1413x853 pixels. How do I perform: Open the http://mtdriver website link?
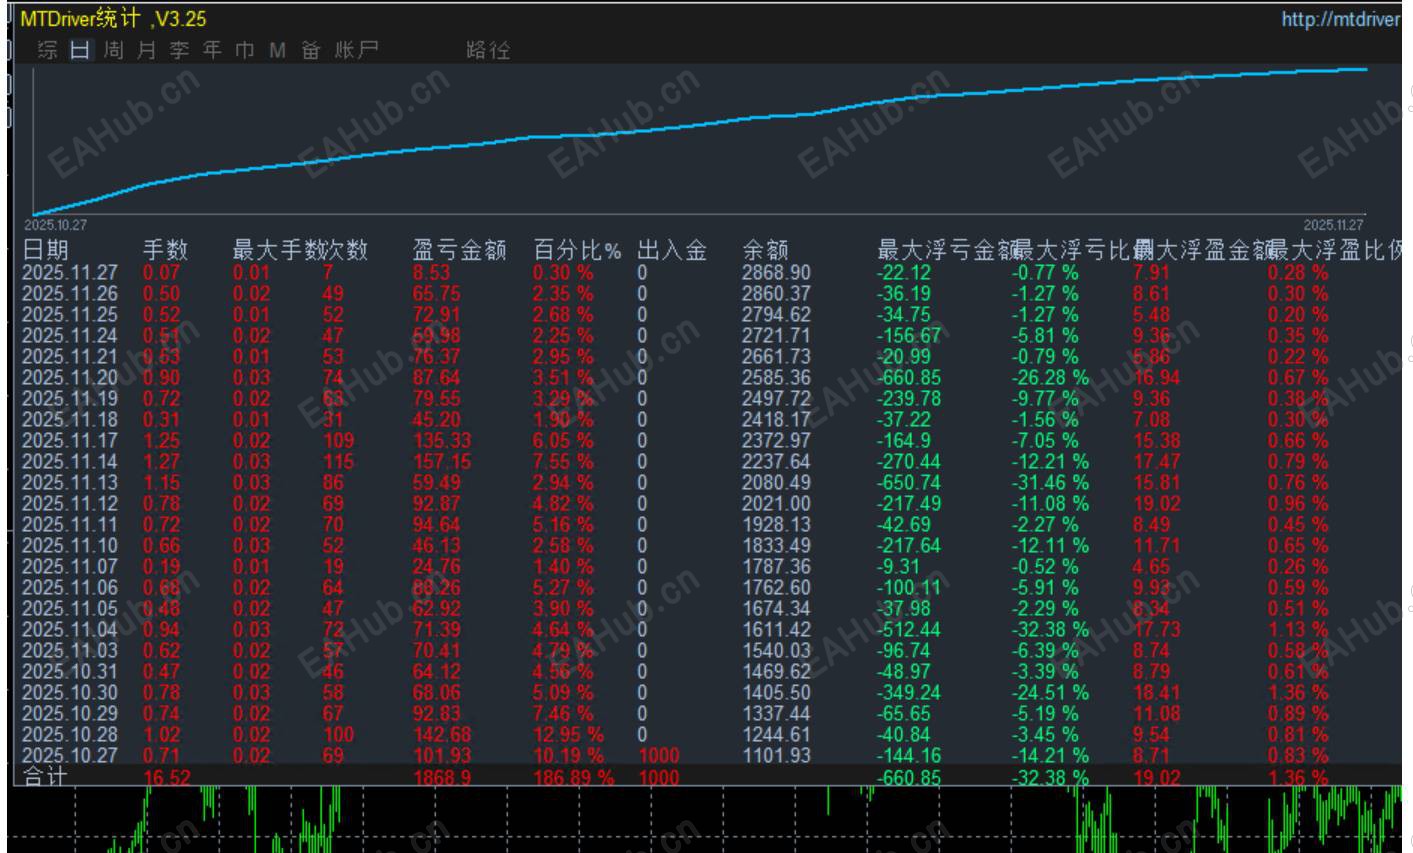[1341, 20]
